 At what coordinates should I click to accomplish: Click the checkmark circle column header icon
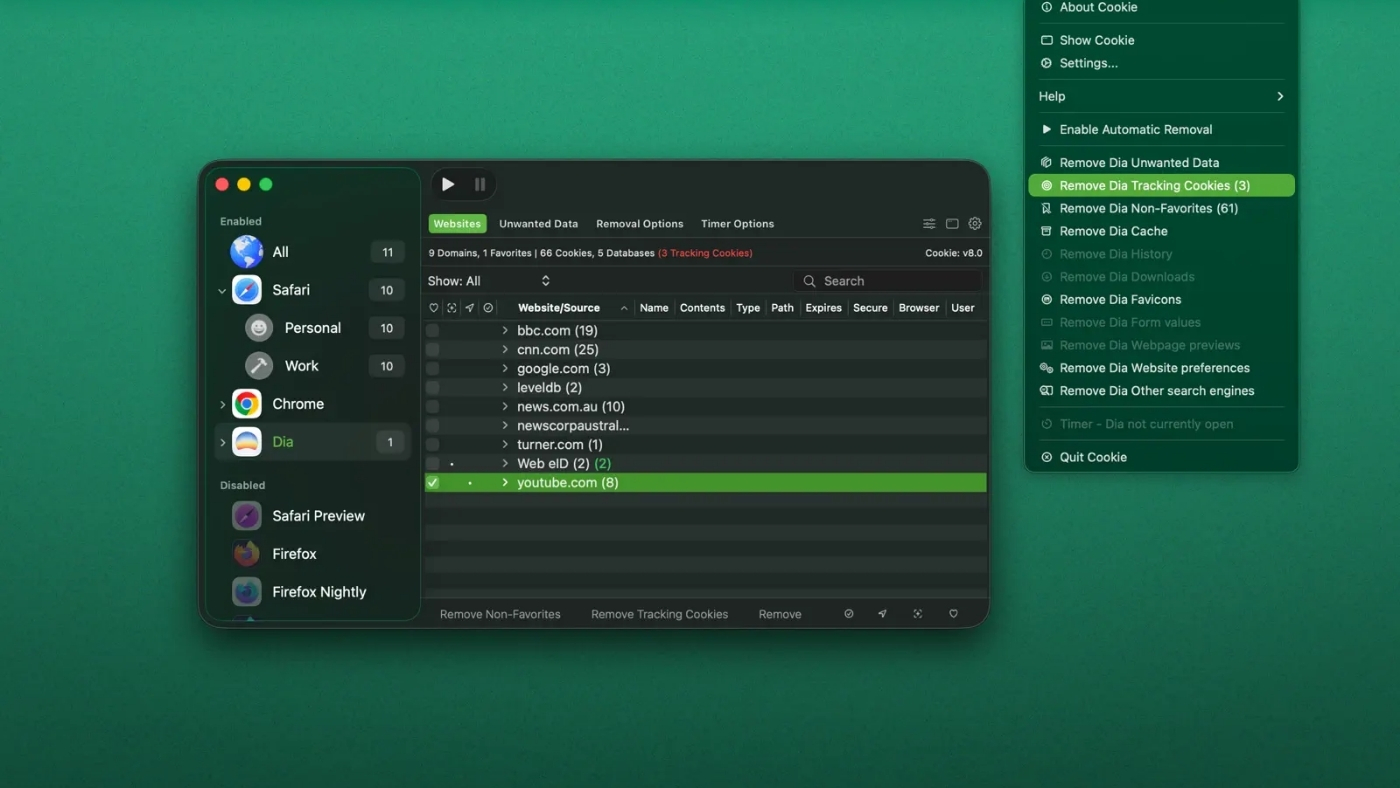488,308
